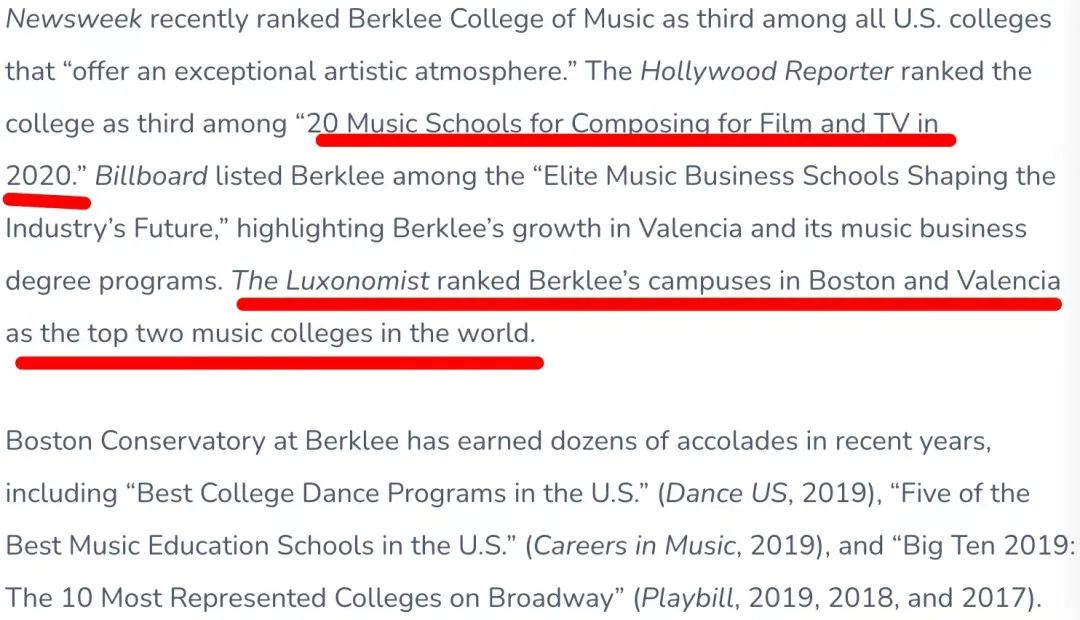Click the underlined 2020 text
Image resolution: width=1080 pixels, height=620 pixels.
38,176
